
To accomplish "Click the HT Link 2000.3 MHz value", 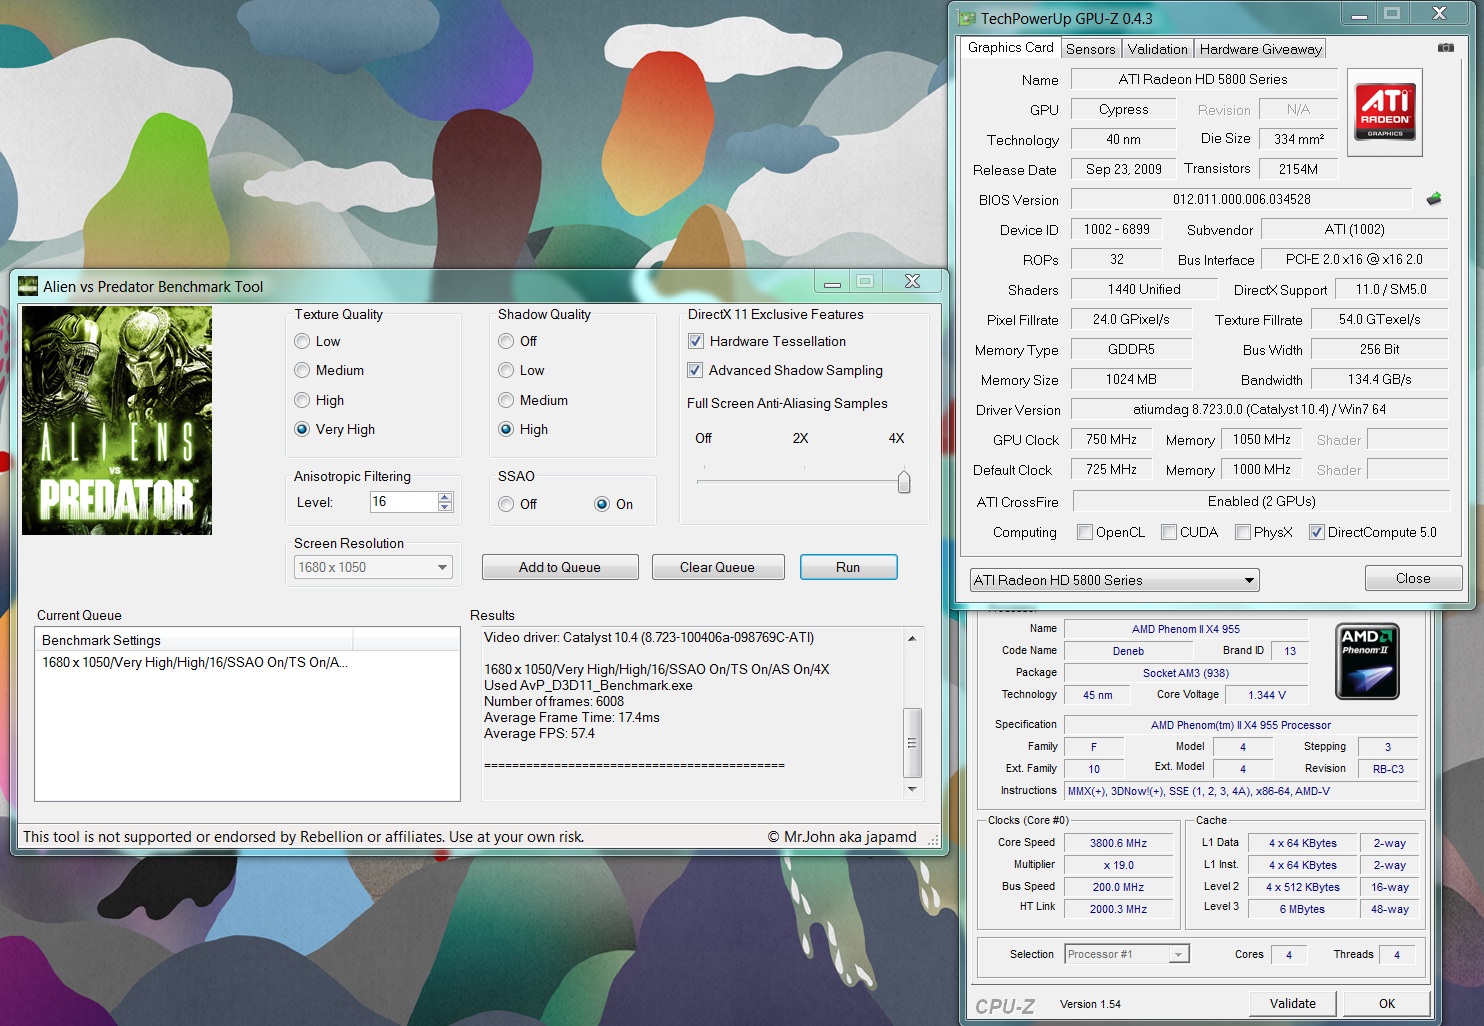I will (1118, 909).
